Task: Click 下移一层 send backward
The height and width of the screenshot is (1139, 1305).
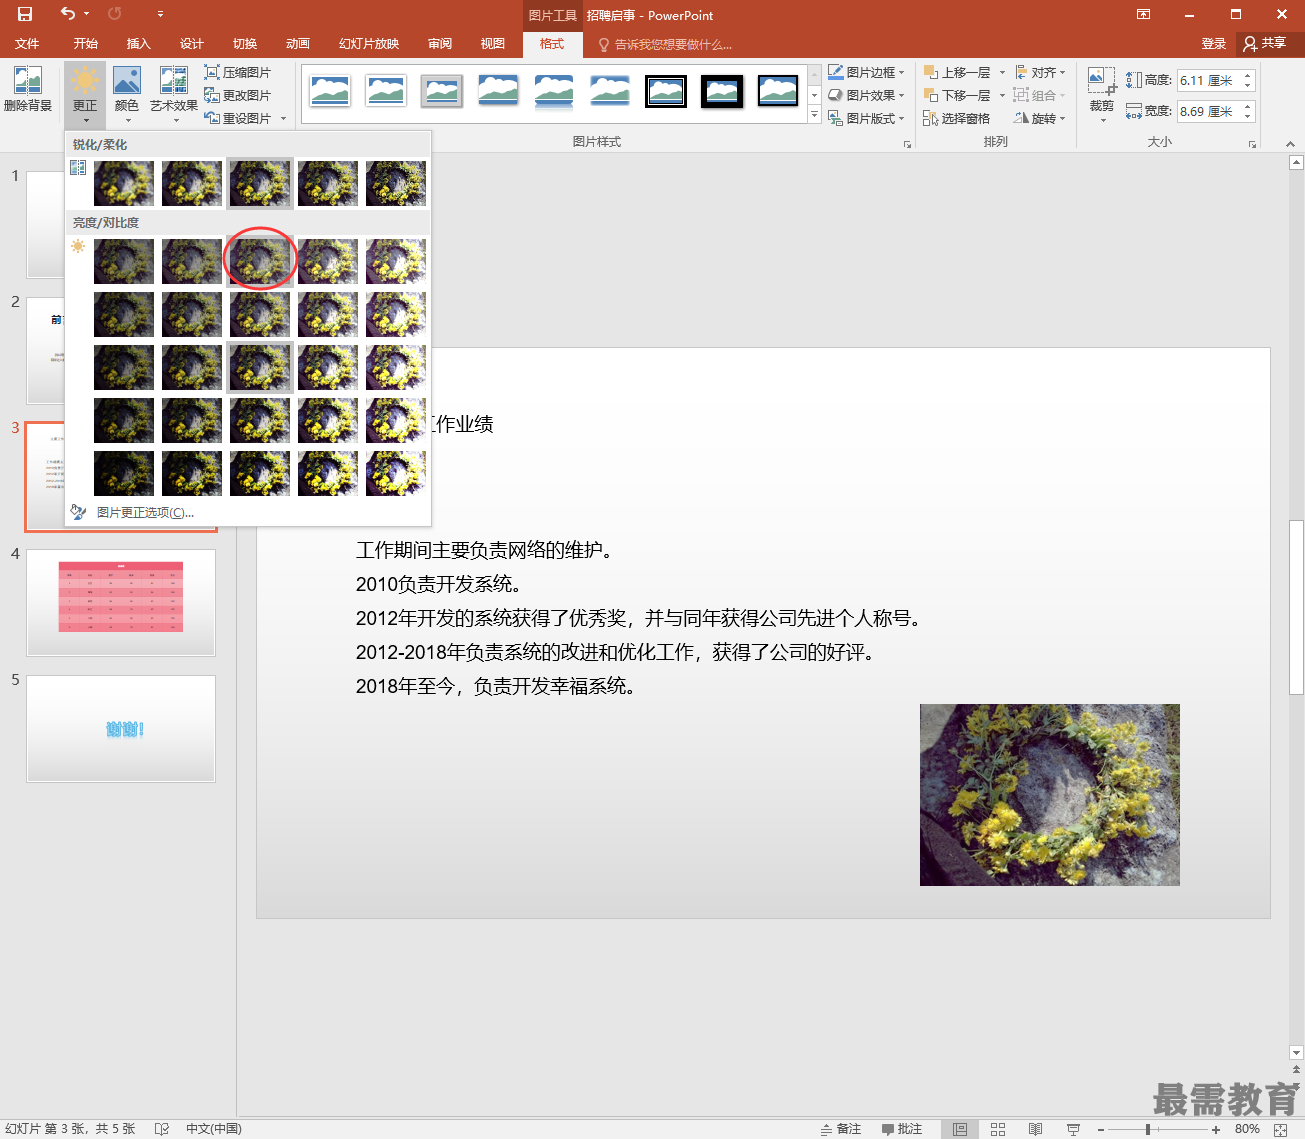Action: point(957,95)
